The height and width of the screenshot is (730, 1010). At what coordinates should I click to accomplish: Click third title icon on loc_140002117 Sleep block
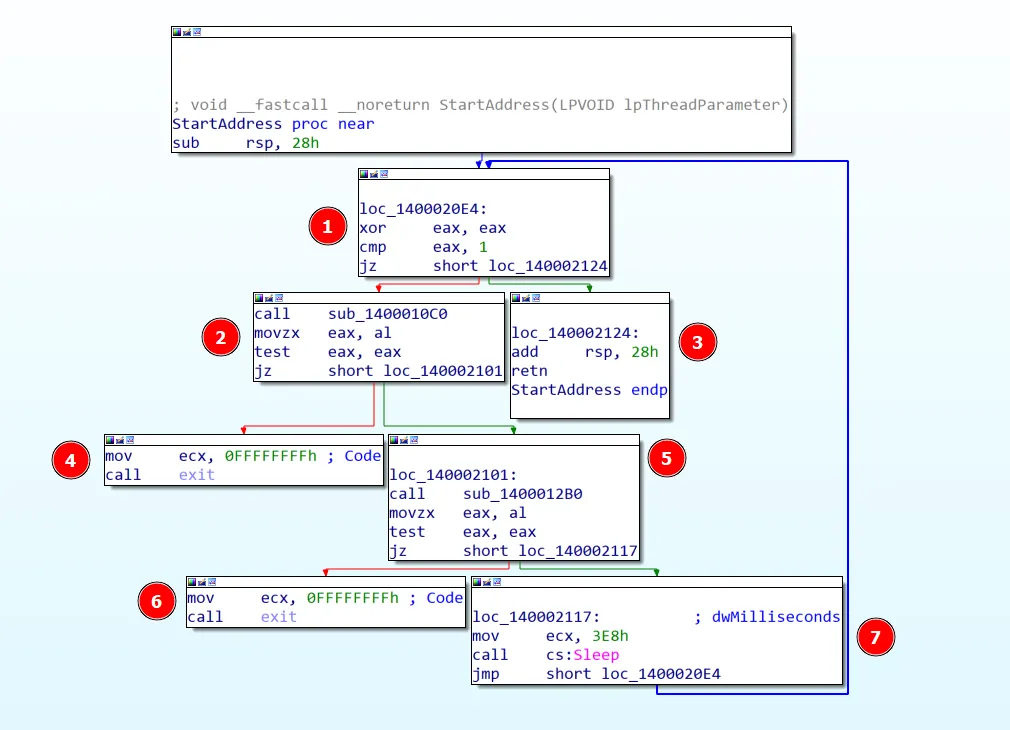[497, 582]
